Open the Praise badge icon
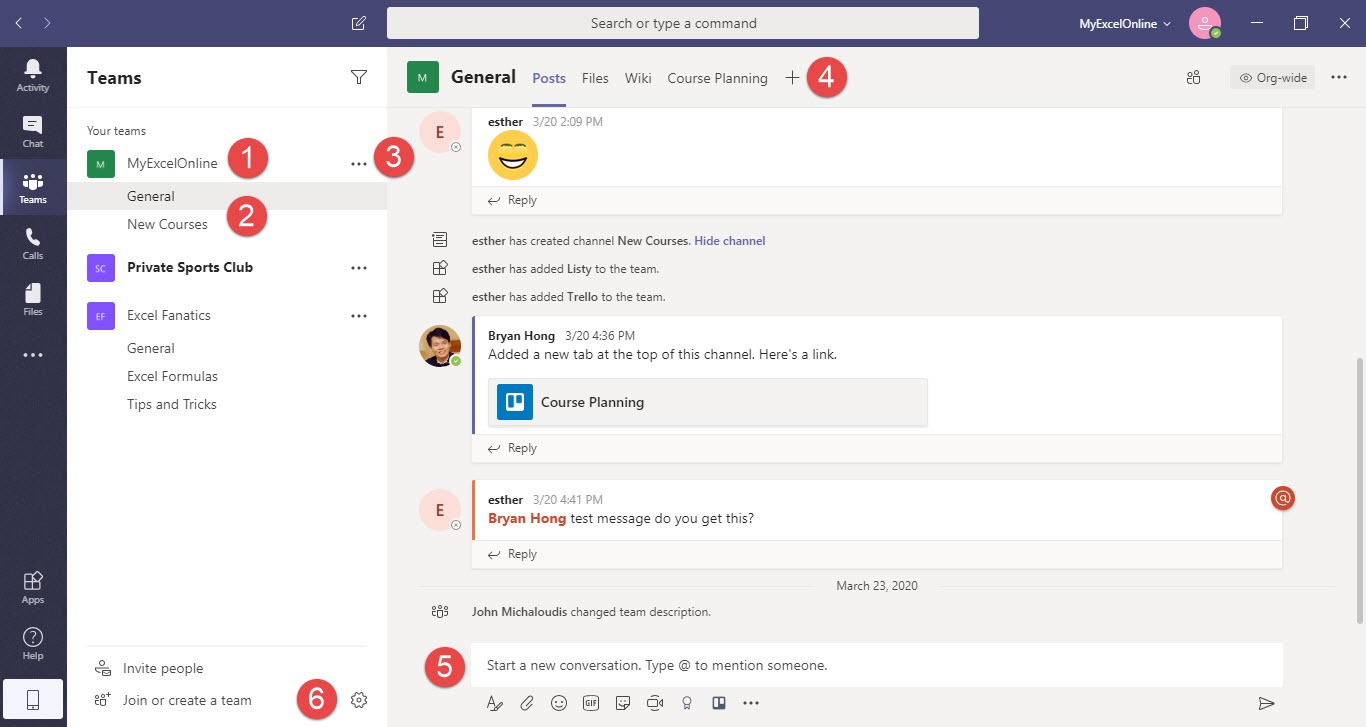The width and height of the screenshot is (1366, 727). [687, 703]
